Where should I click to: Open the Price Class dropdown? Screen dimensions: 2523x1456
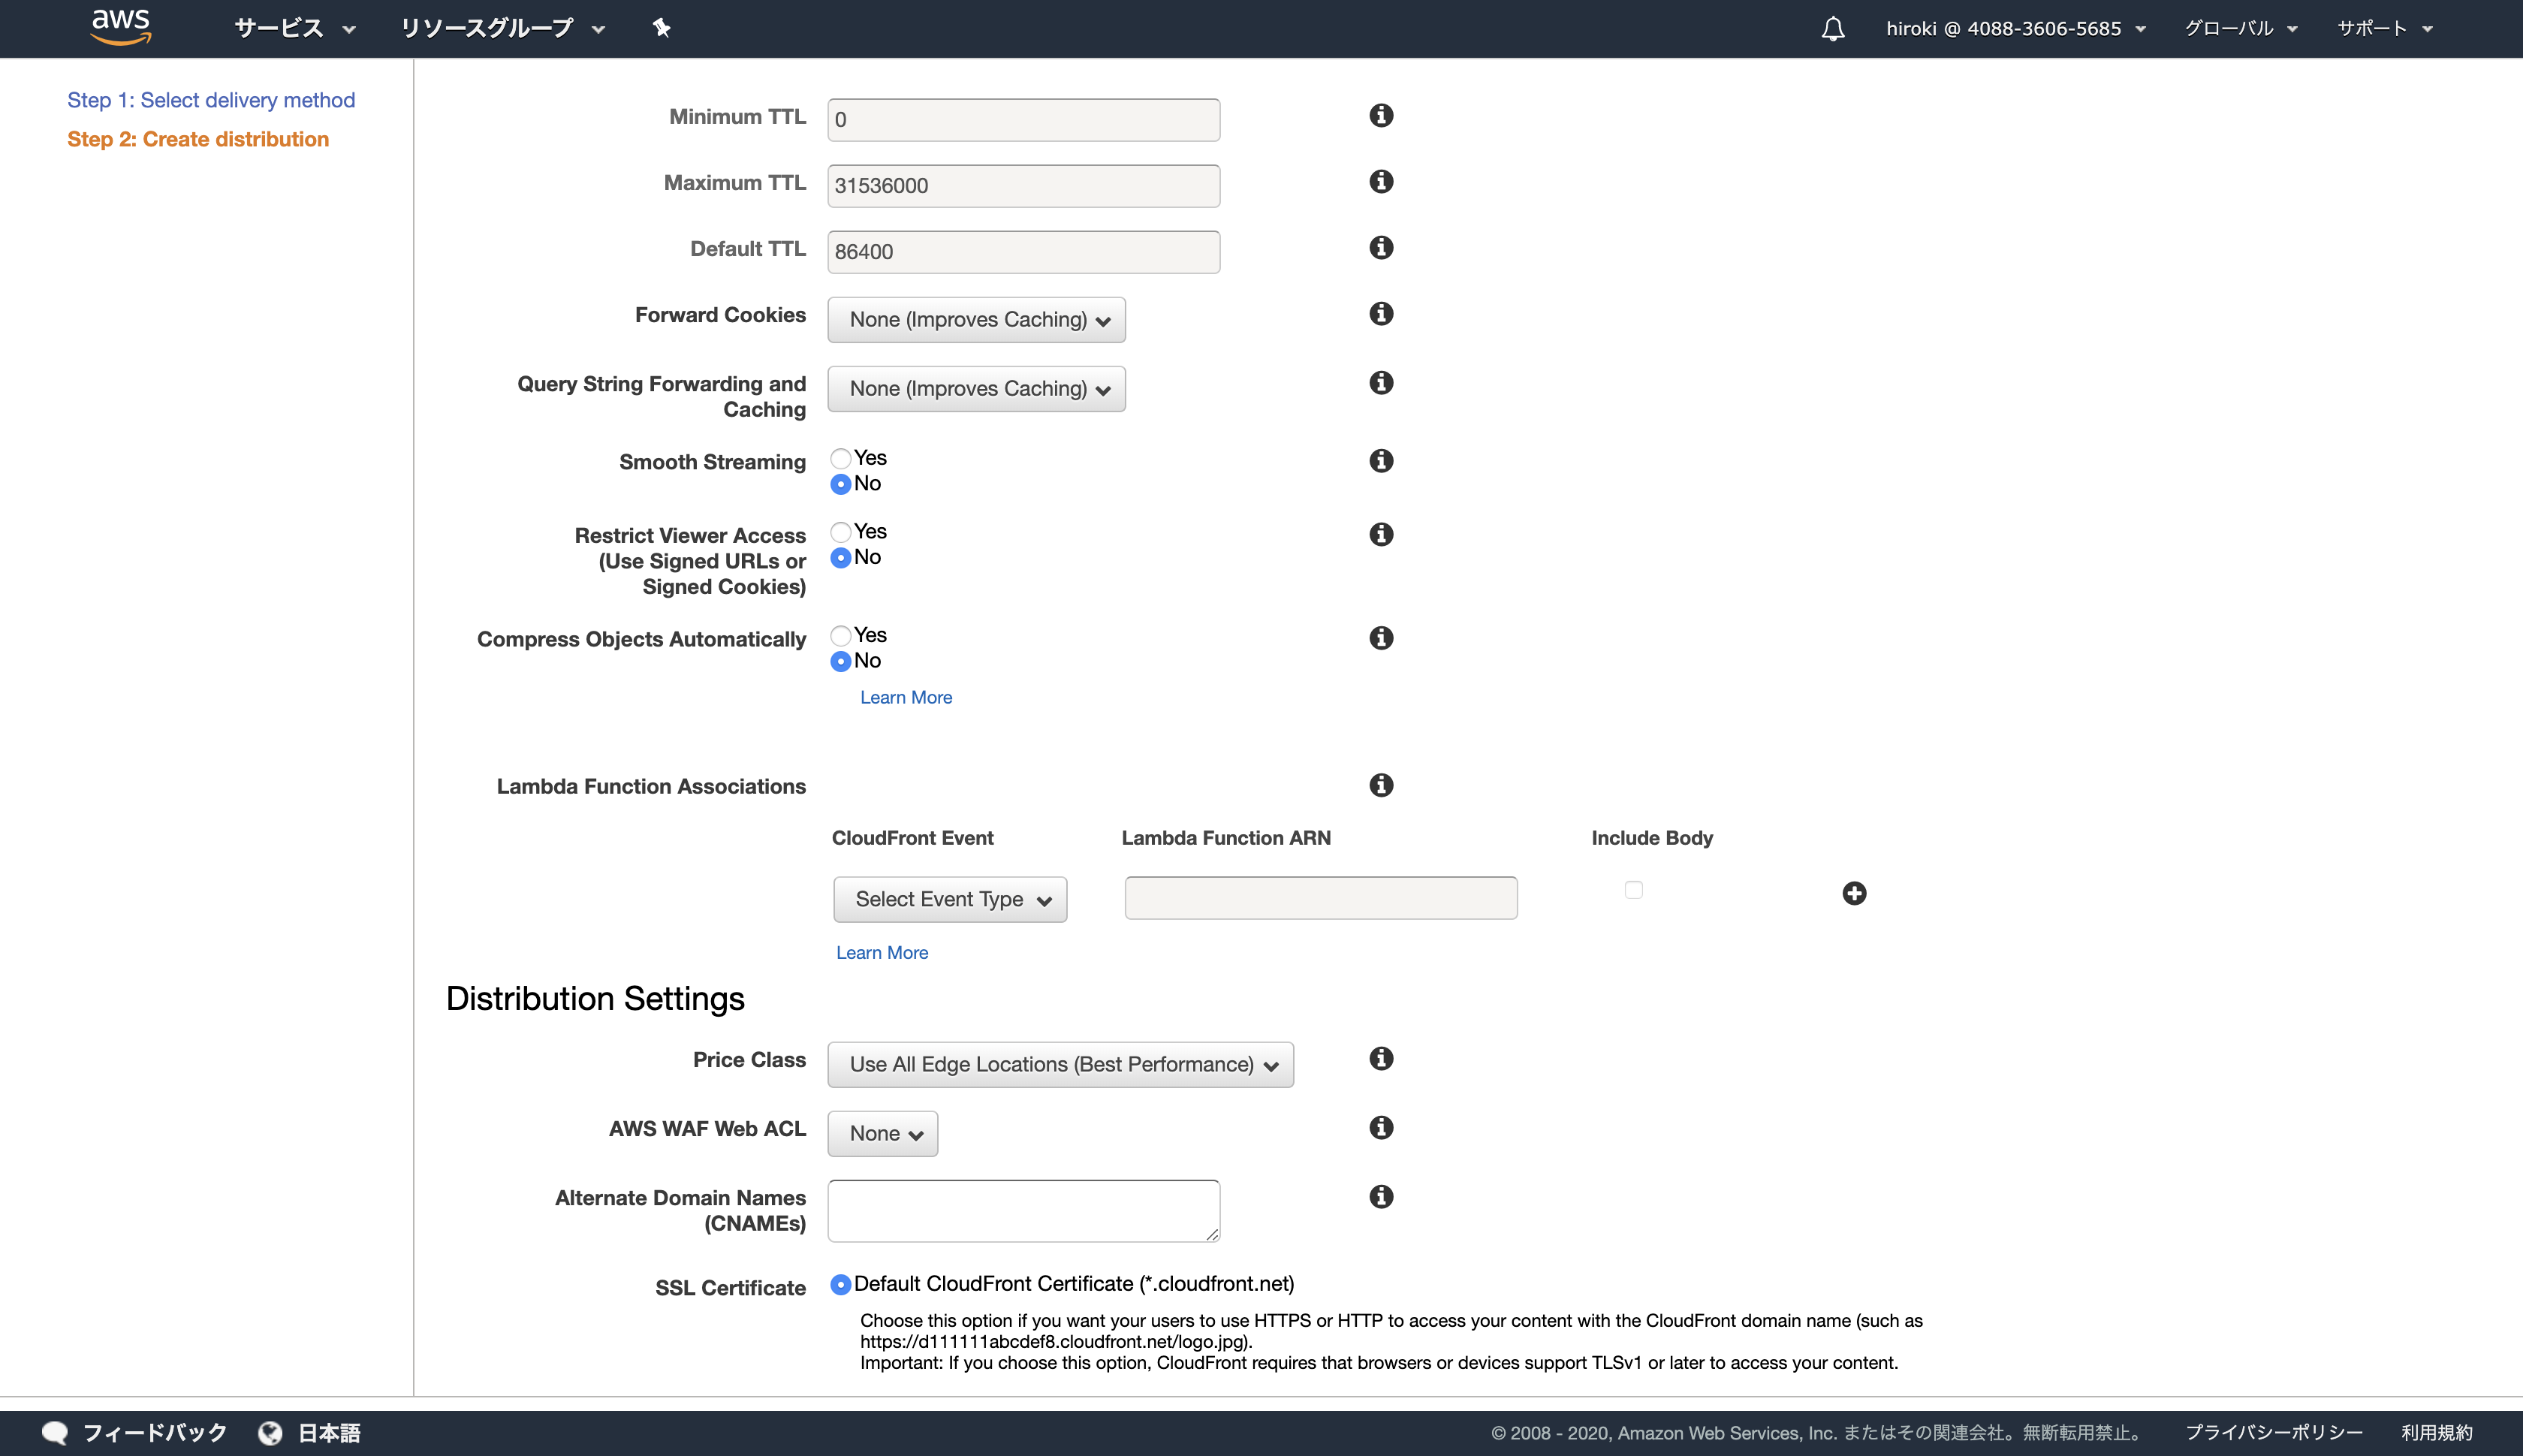(1060, 1064)
